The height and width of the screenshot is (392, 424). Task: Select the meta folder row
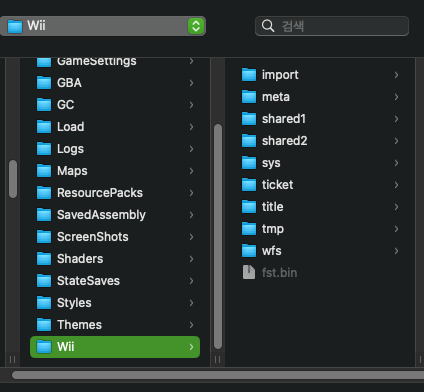(320, 97)
